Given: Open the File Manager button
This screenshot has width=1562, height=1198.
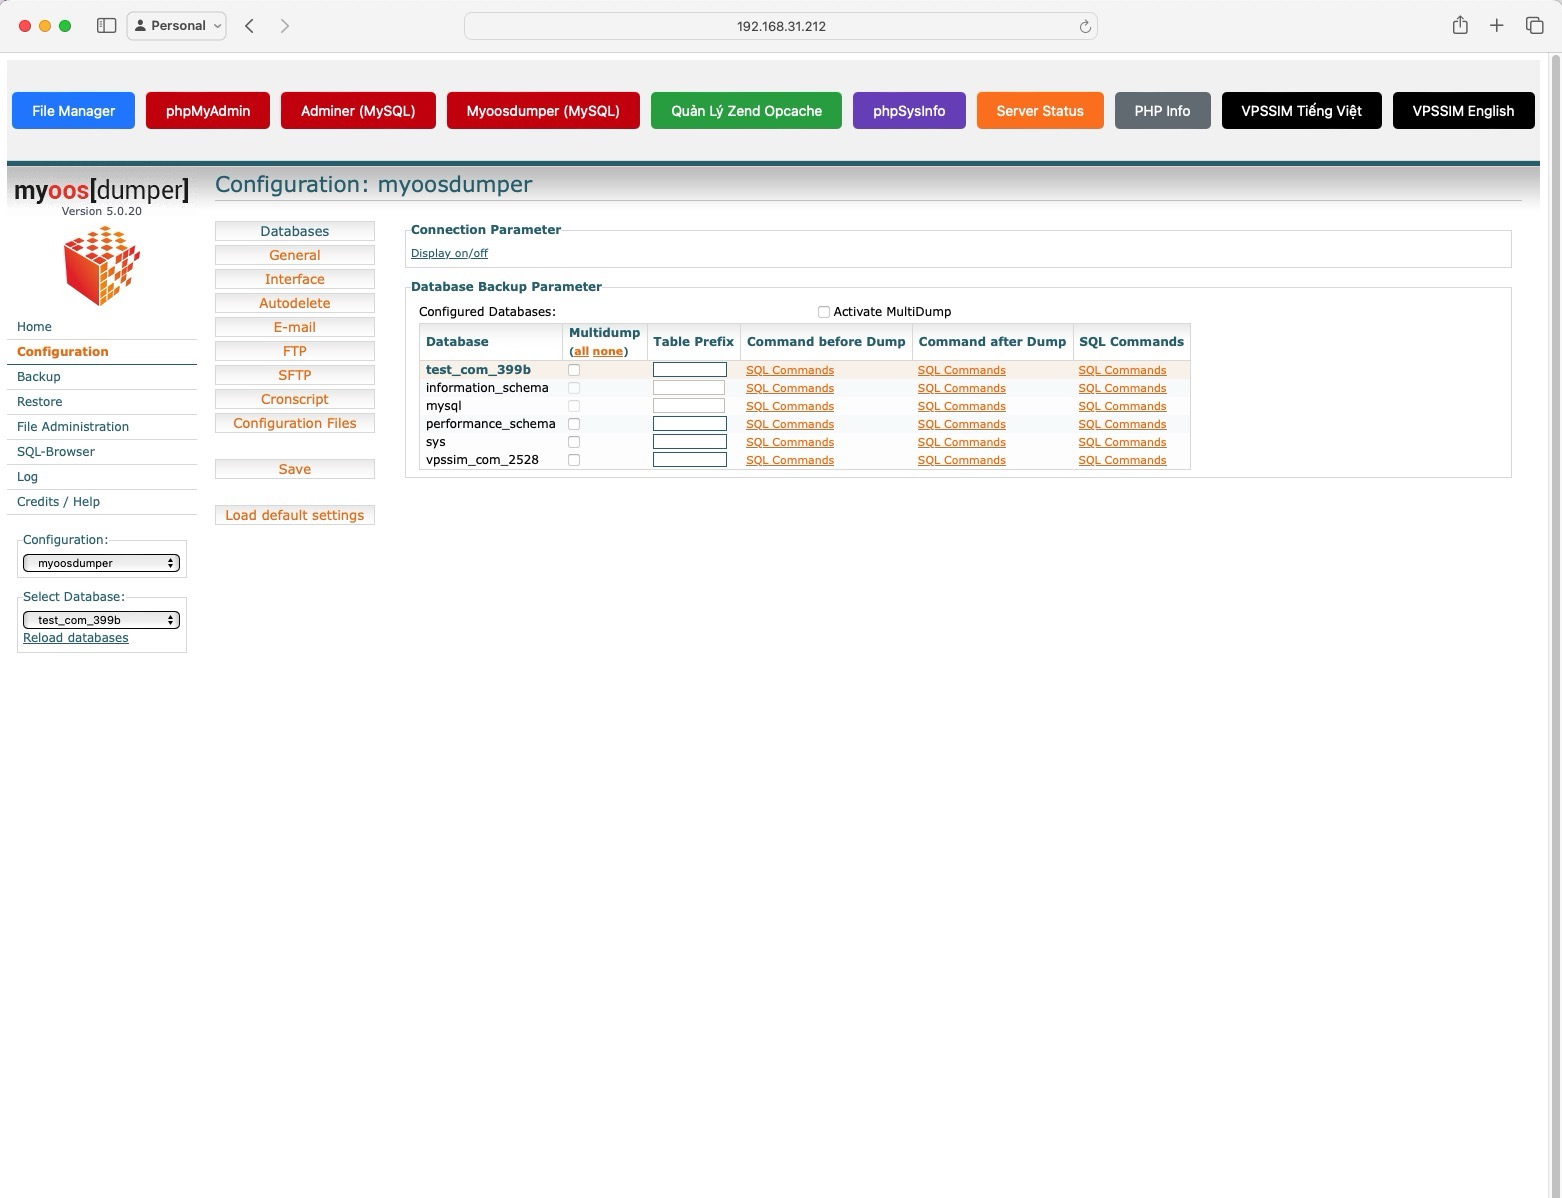Looking at the screenshot, I should 74,111.
